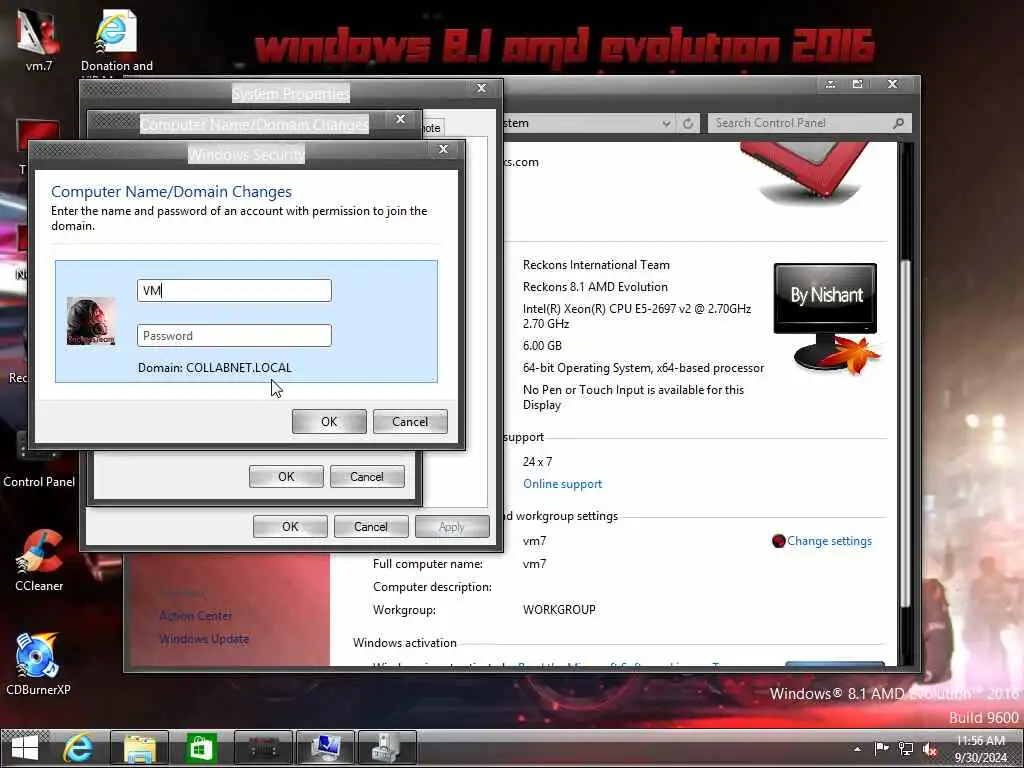Open the muted volume tray icon
This screenshot has height=768, width=1024.
929,750
